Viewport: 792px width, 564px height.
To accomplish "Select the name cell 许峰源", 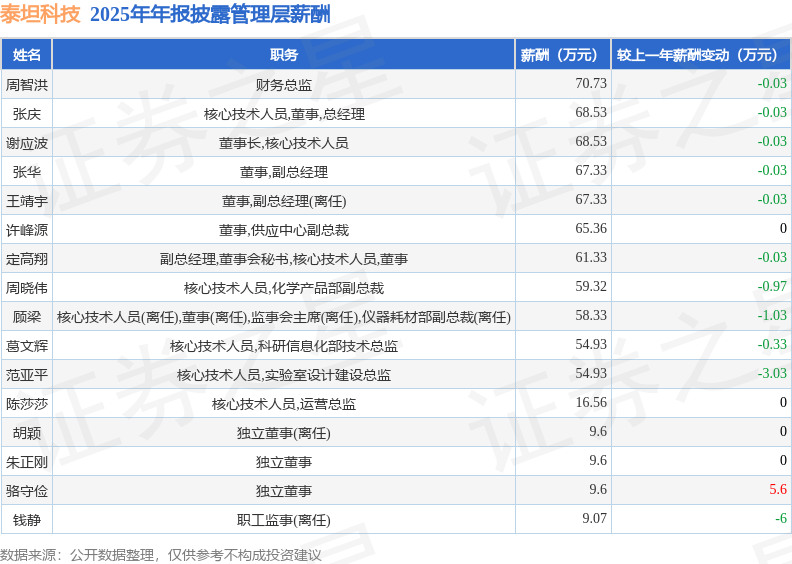I will (x=26, y=230).
